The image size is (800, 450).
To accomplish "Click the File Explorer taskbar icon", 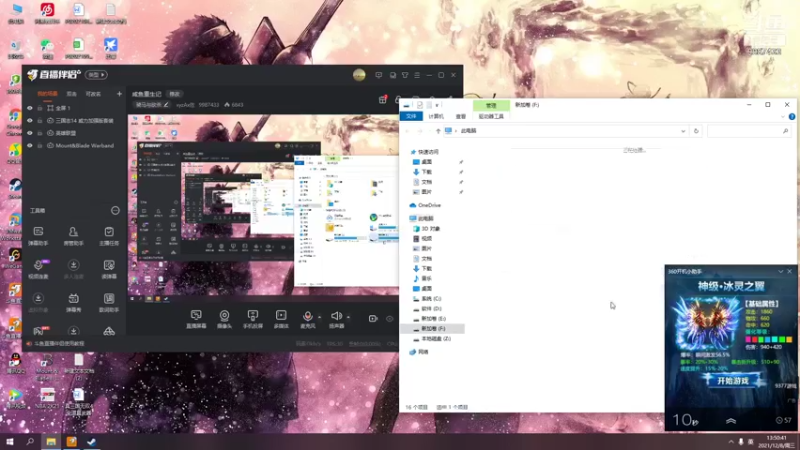I will [51, 442].
